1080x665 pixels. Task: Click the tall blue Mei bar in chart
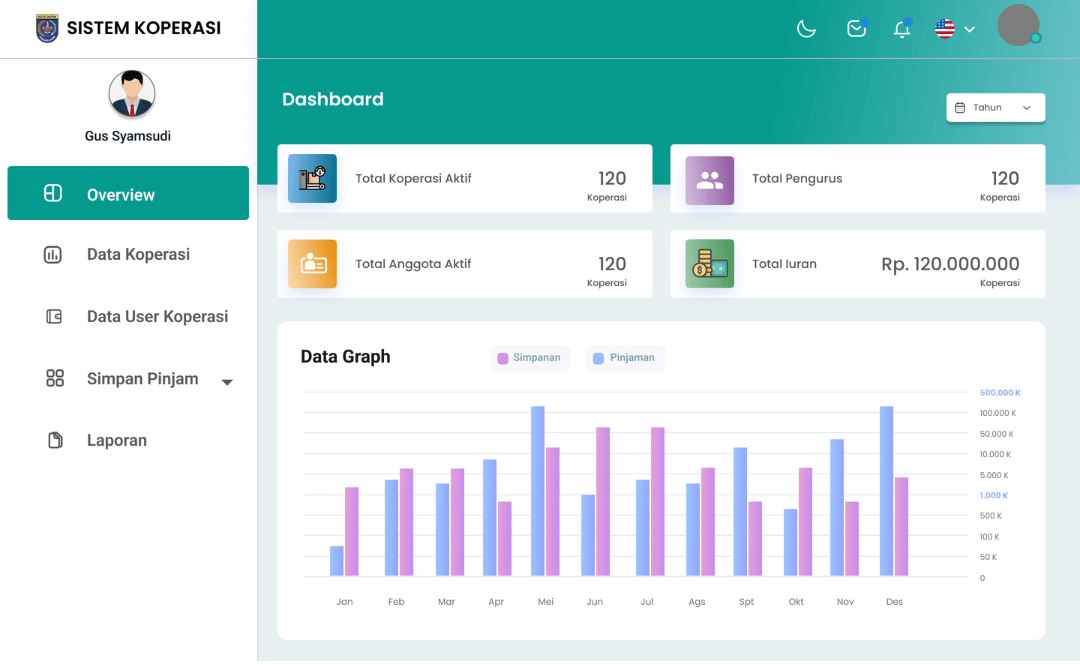click(x=537, y=490)
